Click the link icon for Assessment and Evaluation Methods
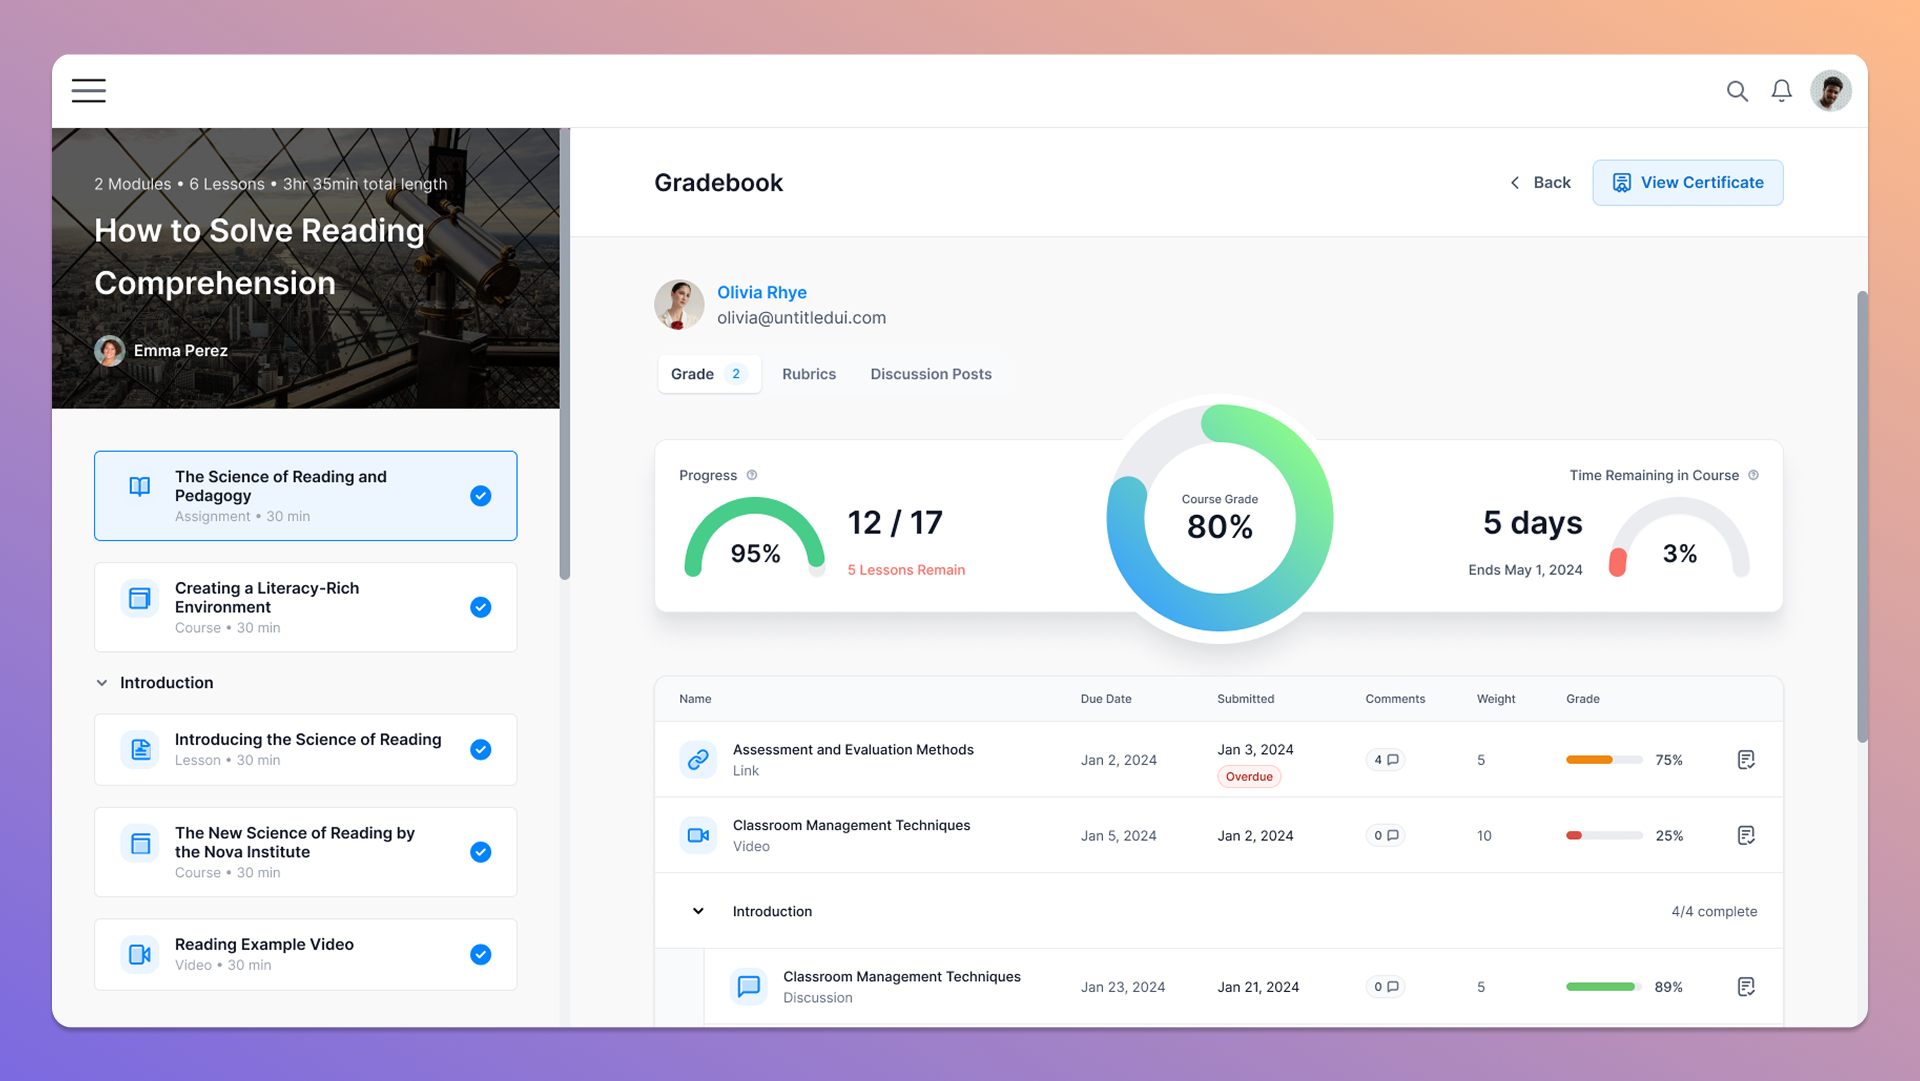 click(698, 759)
